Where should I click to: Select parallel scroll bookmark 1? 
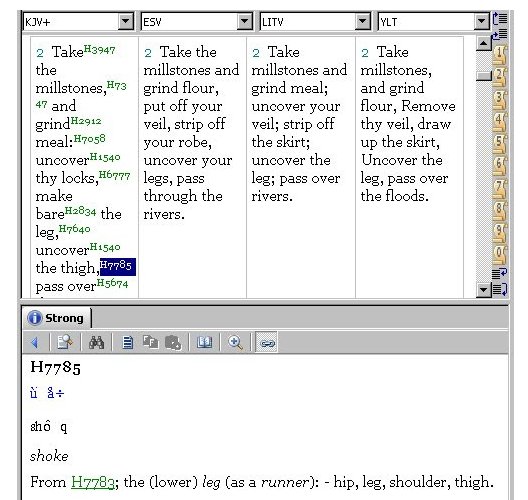coord(500,55)
